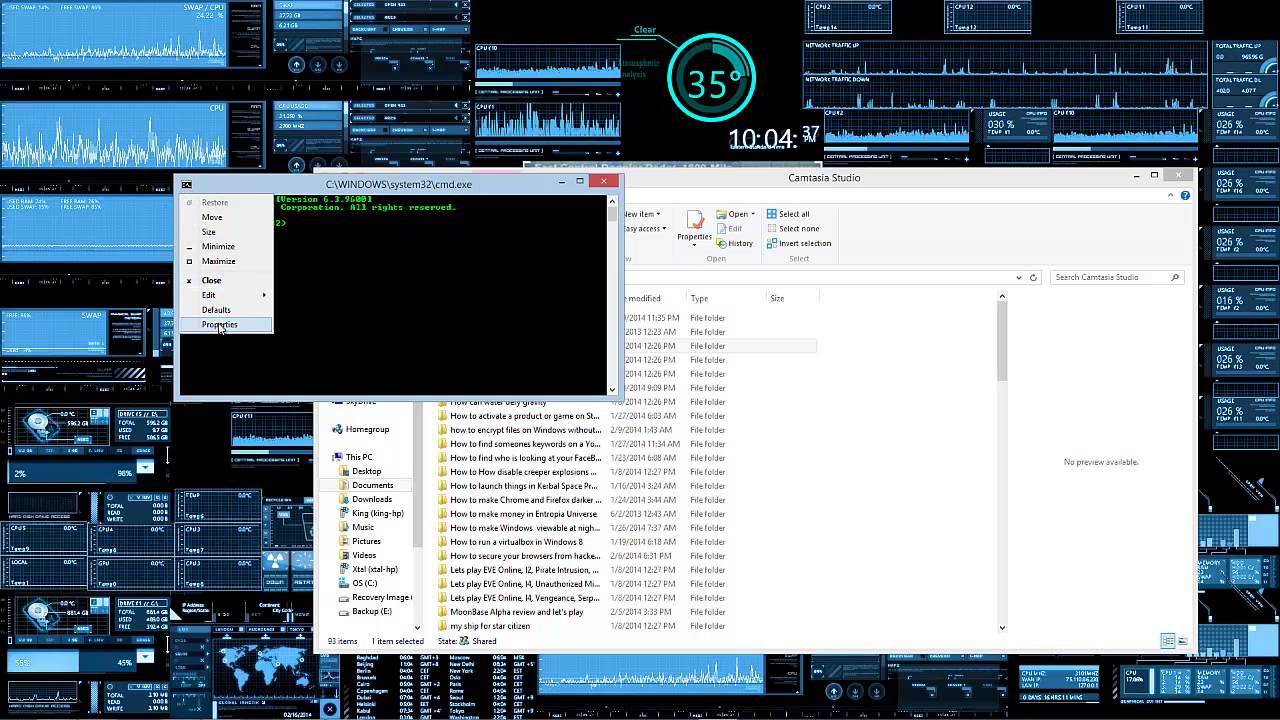This screenshot has width=1280, height=720.
Task: Click the down arrow on the file list scrollbar
Action: pos(1001,628)
